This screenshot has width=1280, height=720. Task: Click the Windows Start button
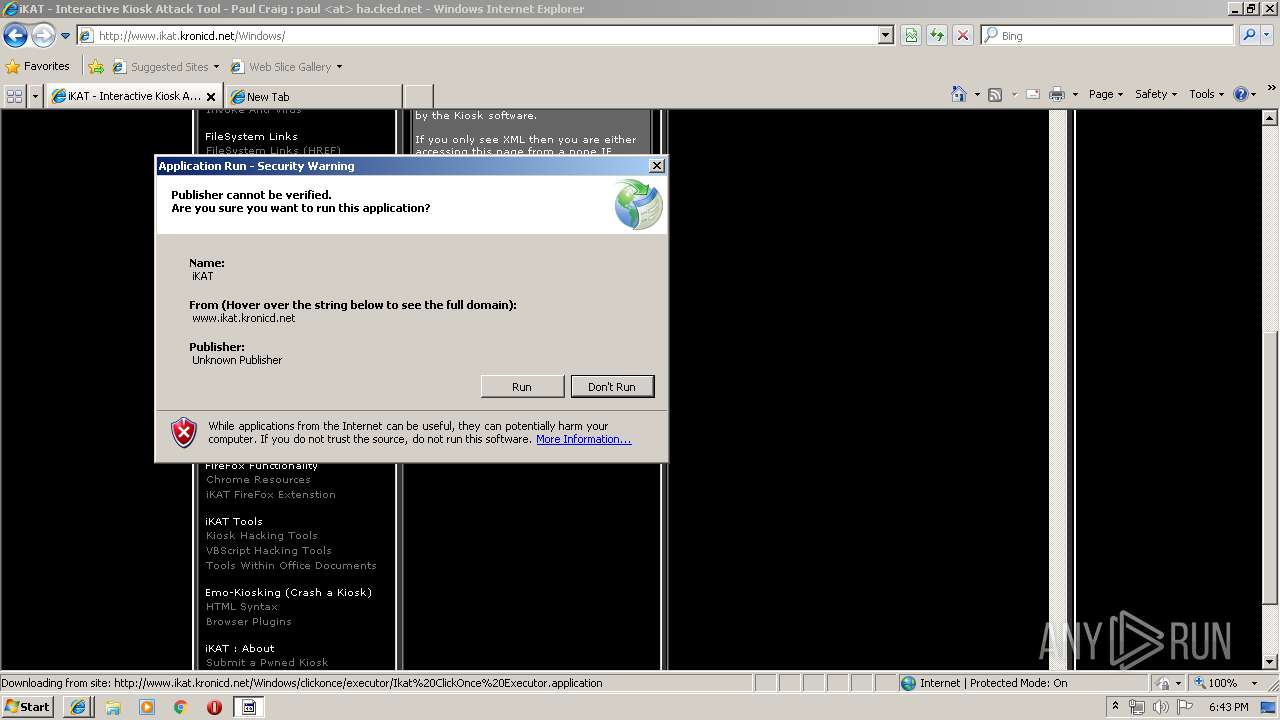28,707
